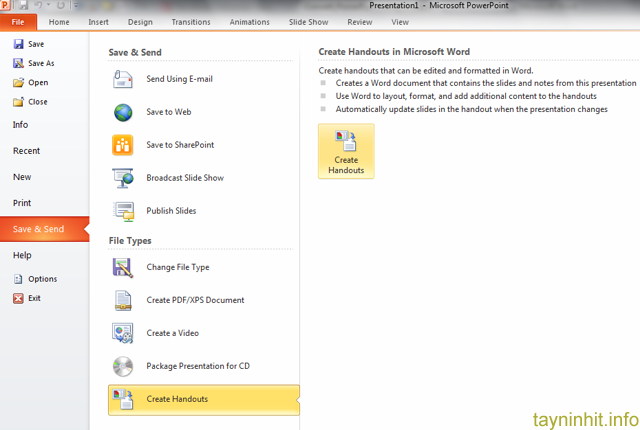640x430 pixels.
Task: Click Save As in backstage menu
Action: point(40,63)
